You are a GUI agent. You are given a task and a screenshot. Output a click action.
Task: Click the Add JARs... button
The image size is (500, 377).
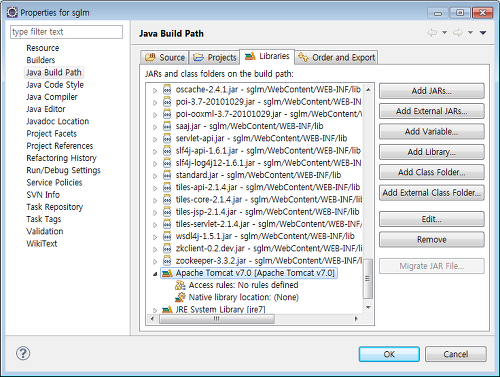432,91
